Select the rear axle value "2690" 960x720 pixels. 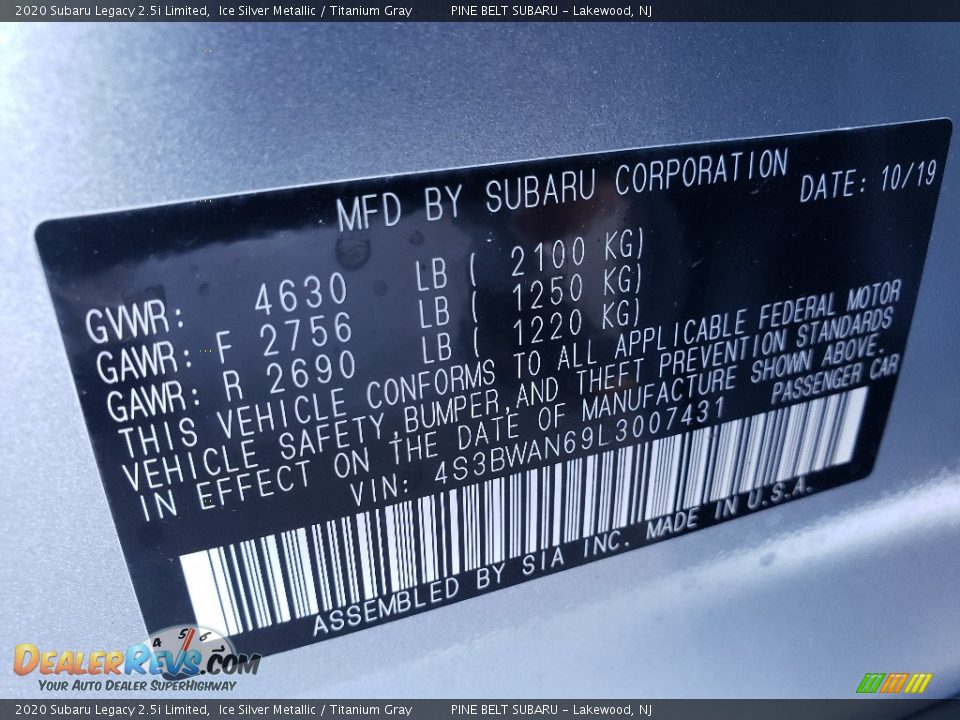point(312,372)
